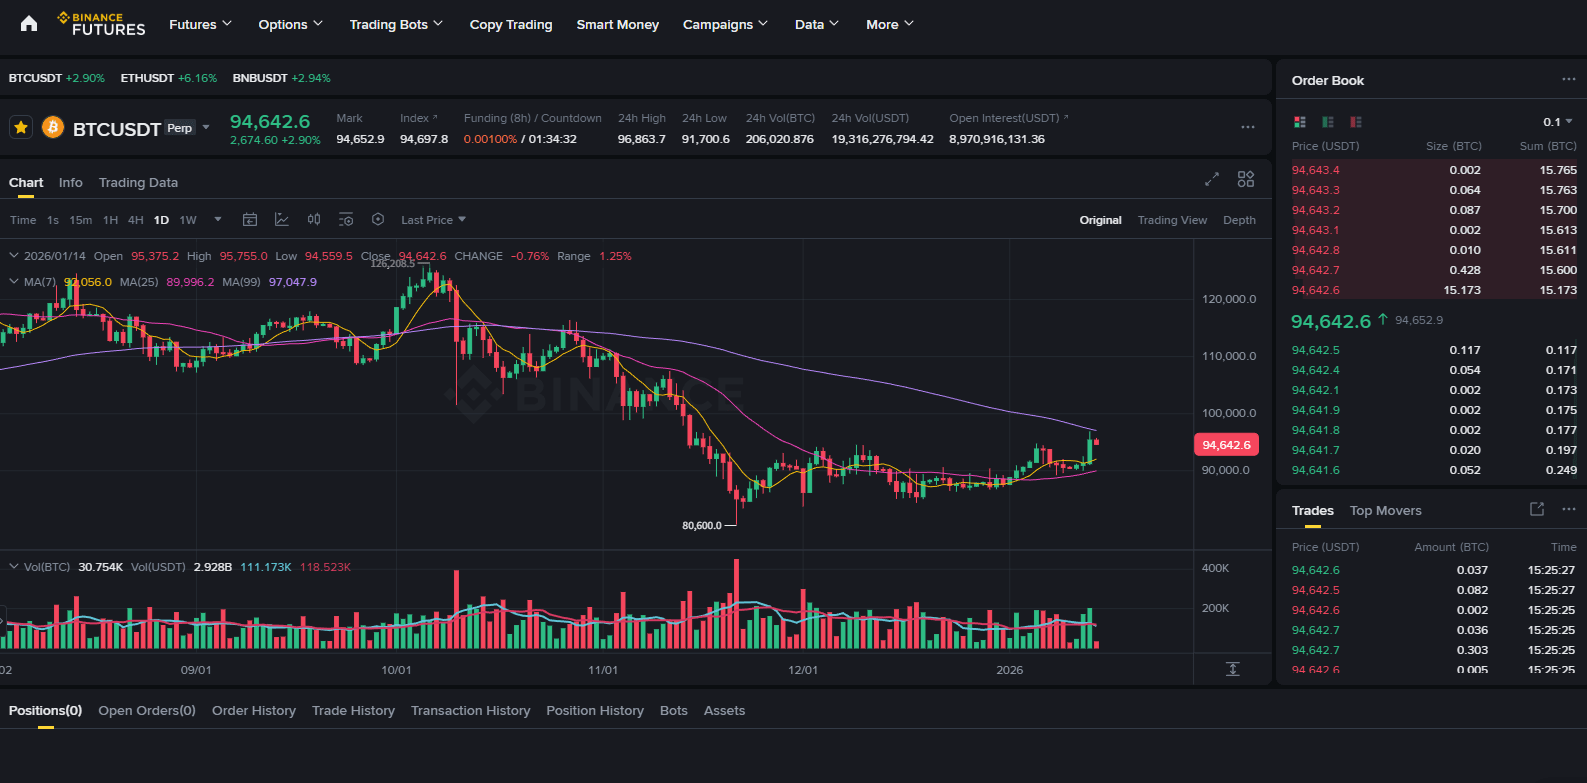Click the hexagon chart settings icon

[378, 220]
